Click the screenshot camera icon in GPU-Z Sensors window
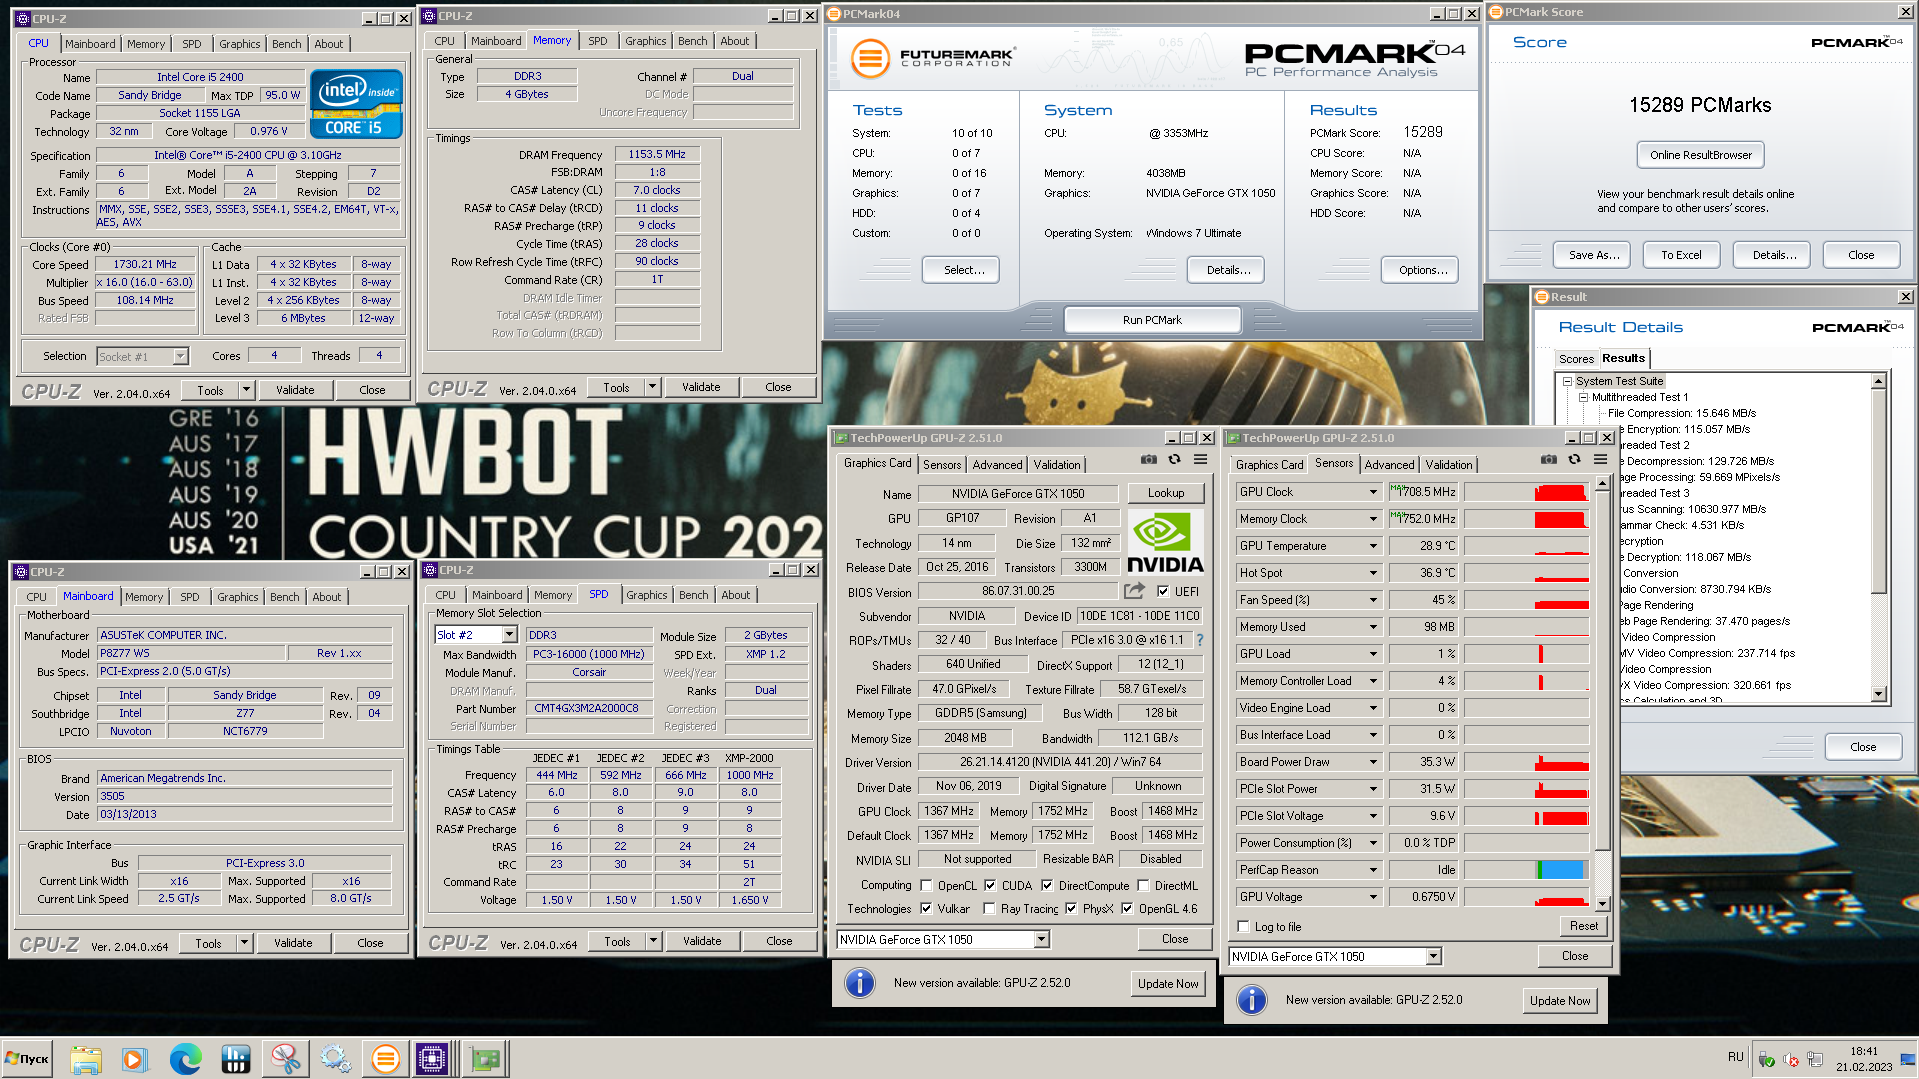This screenshot has height=1079, width=1919. 1549,460
